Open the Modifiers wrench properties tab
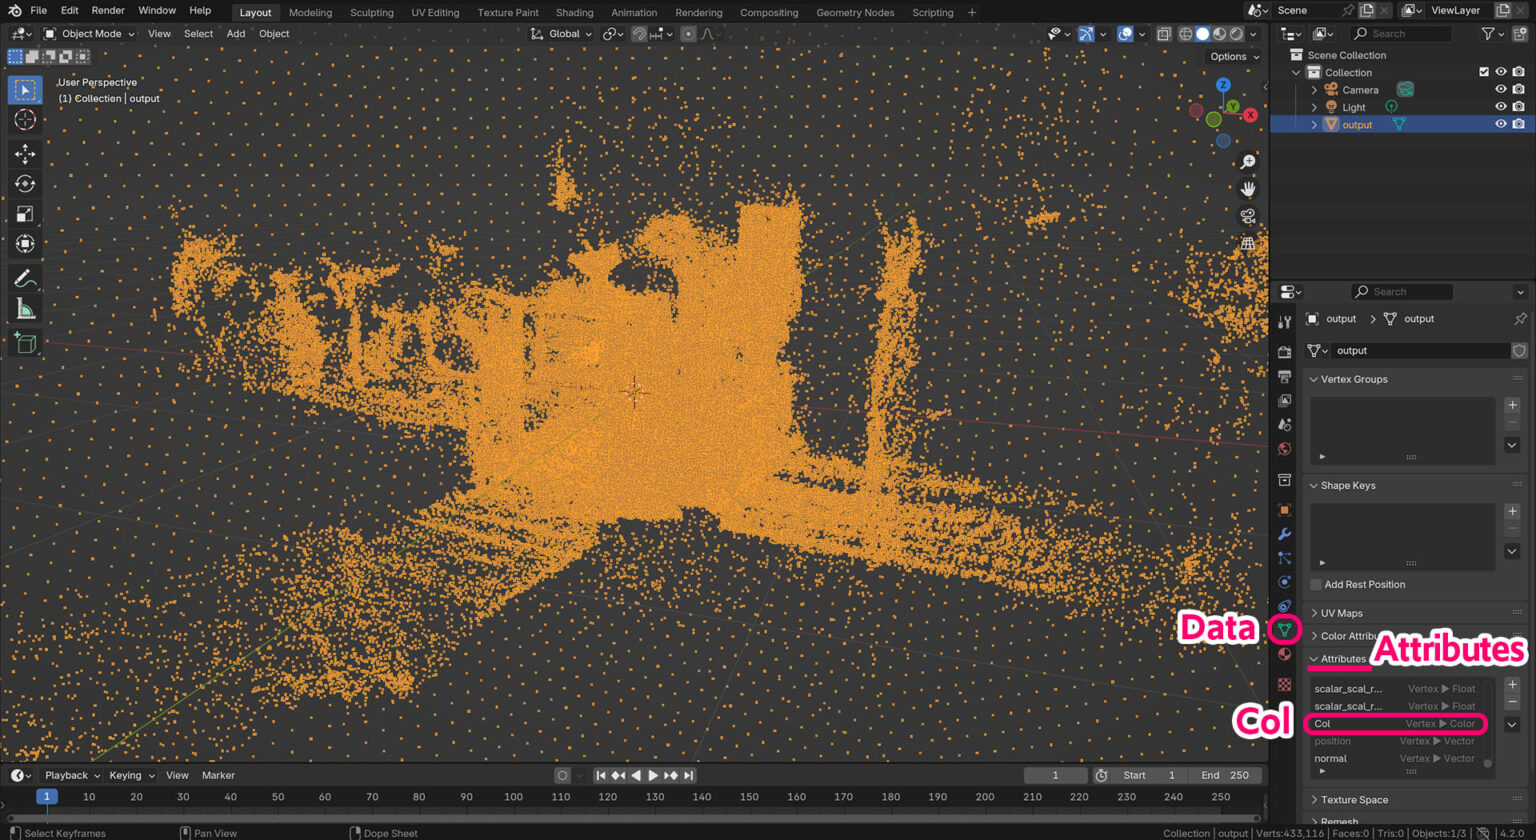This screenshot has width=1536, height=840. click(x=1285, y=534)
